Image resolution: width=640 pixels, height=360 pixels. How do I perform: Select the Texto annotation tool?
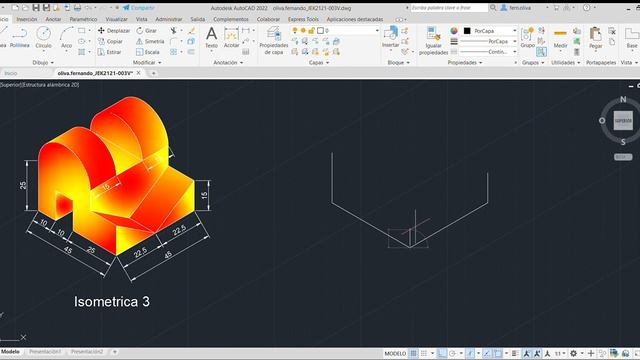click(x=211, y=38)
